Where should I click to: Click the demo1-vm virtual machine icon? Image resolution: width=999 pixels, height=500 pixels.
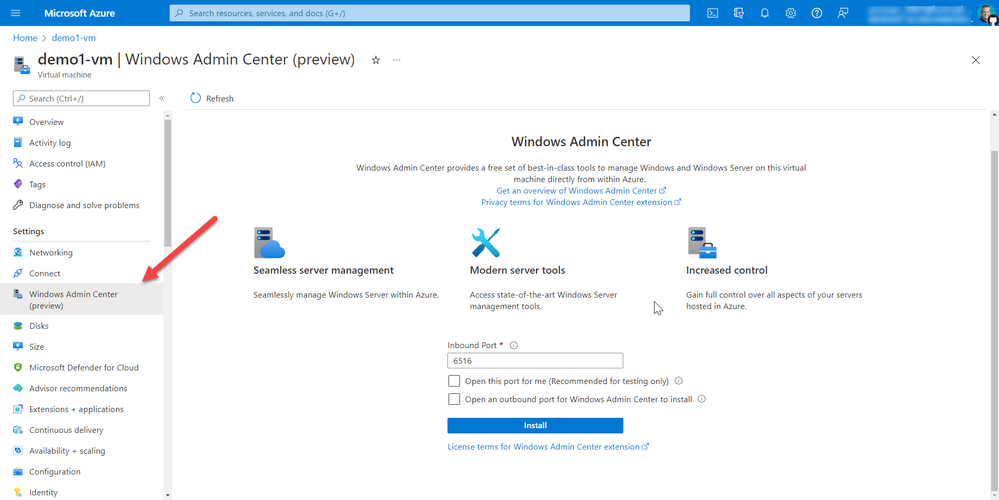(x=22, y=65)
